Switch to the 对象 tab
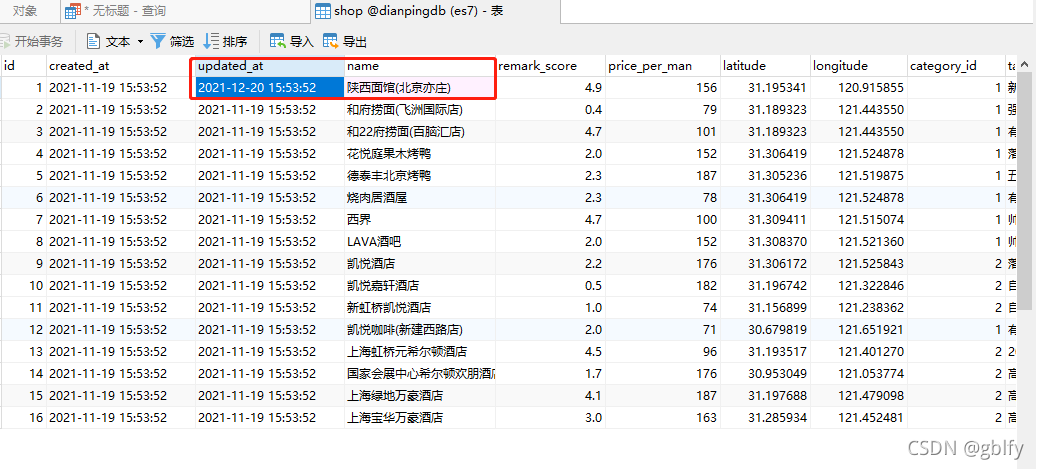1039x469 pixels. [x=25, y=11]
